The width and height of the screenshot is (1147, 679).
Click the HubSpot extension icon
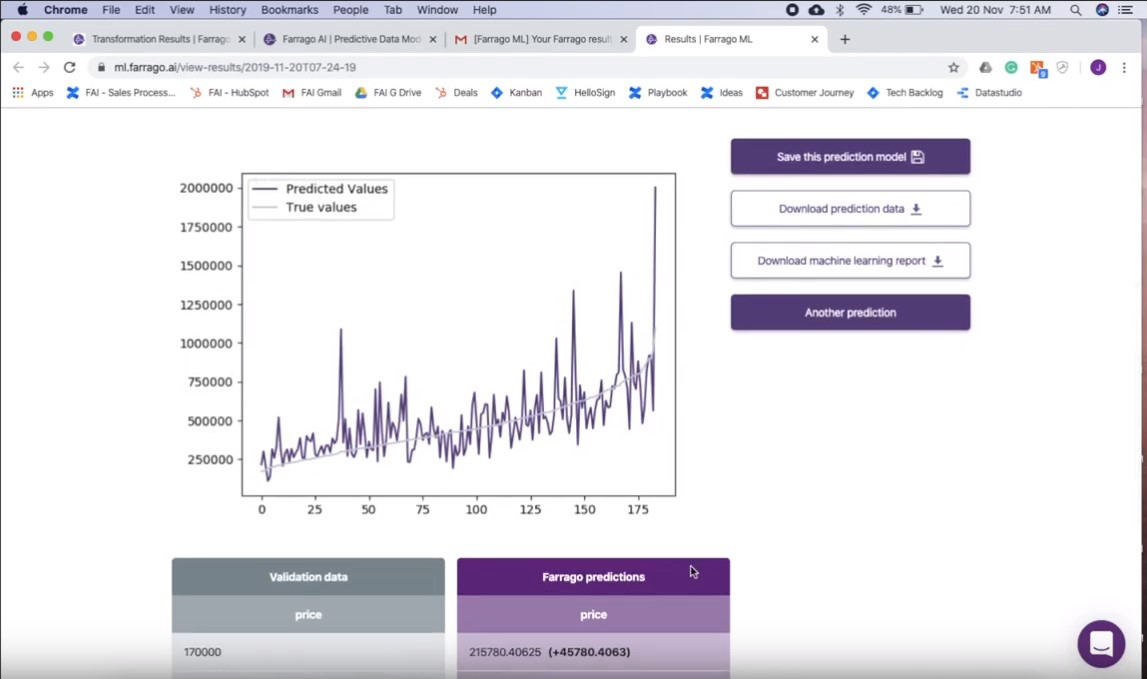pos(1037,68)
